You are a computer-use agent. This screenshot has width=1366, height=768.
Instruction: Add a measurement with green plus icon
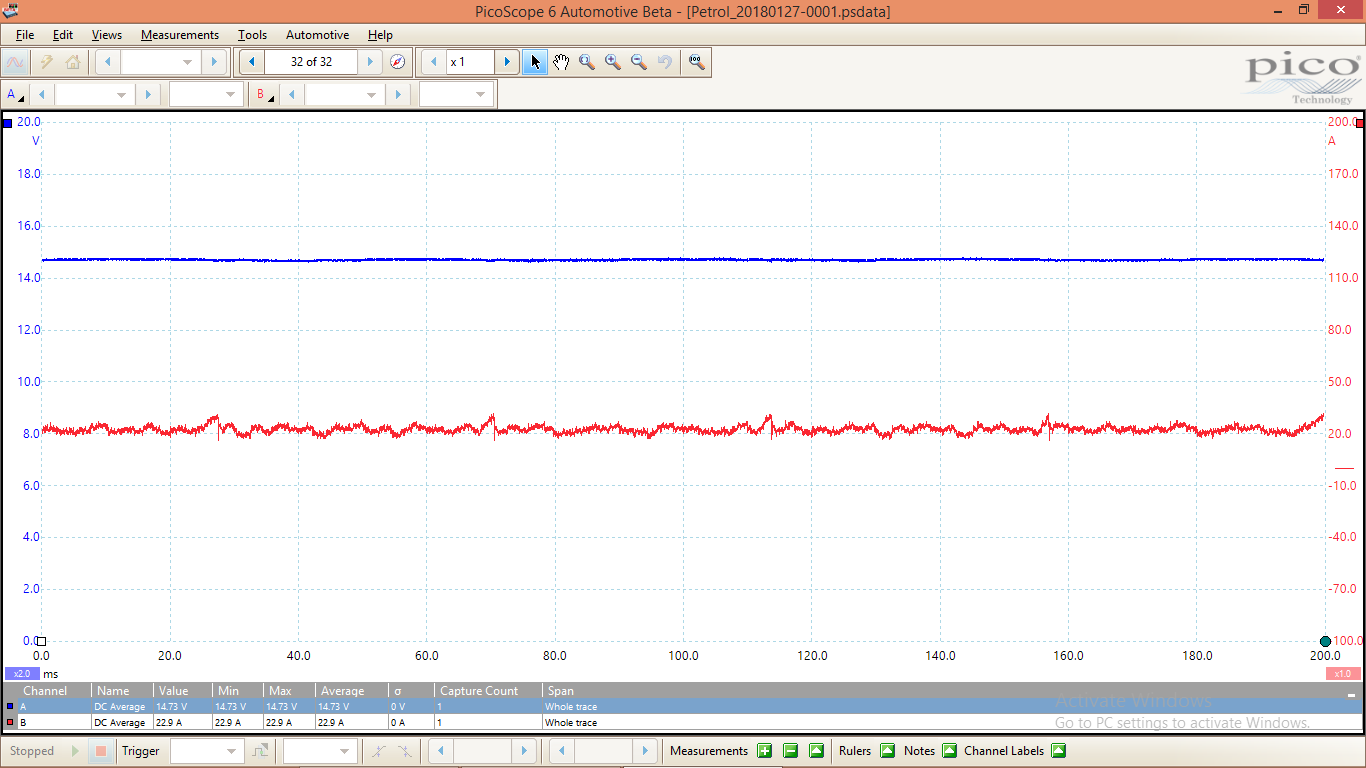(x=764, y=751)
